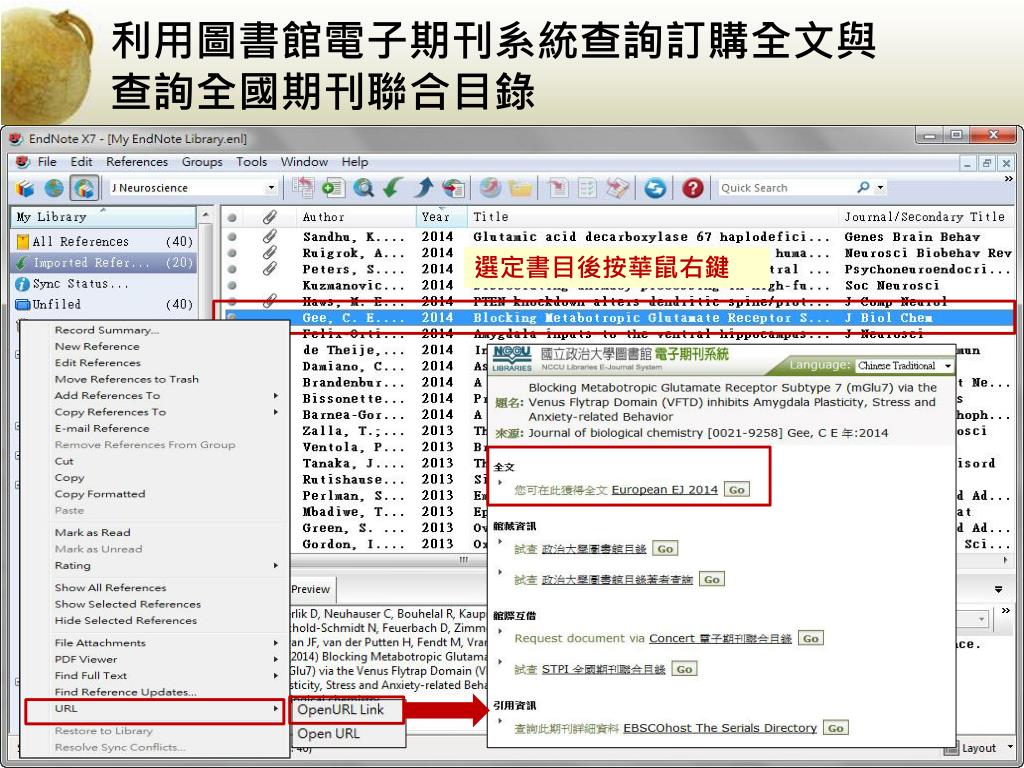Image resolution: width=1024 pixels, height=768 pixels.
Task: Open STPI 全國期刊聯合目錄 link
Action: [603, 669]
